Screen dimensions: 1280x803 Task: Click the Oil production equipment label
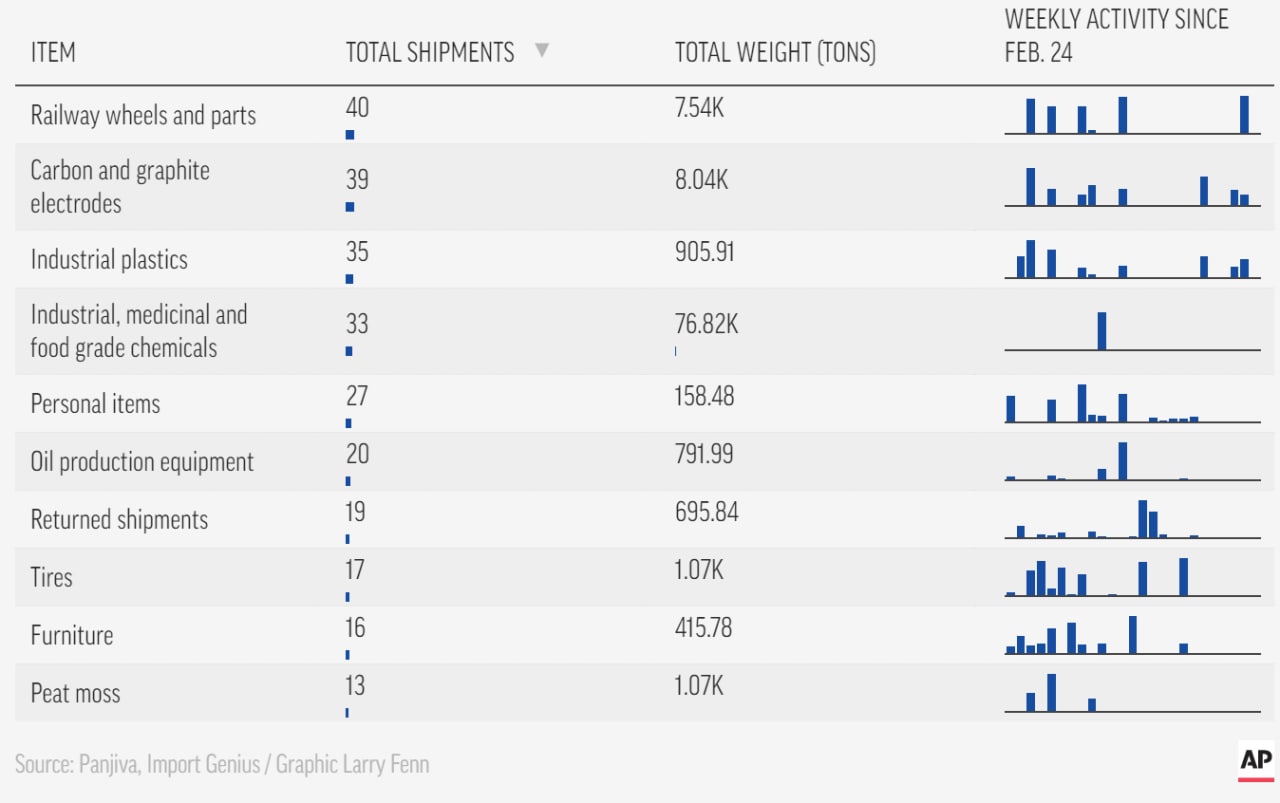[142, 462]
